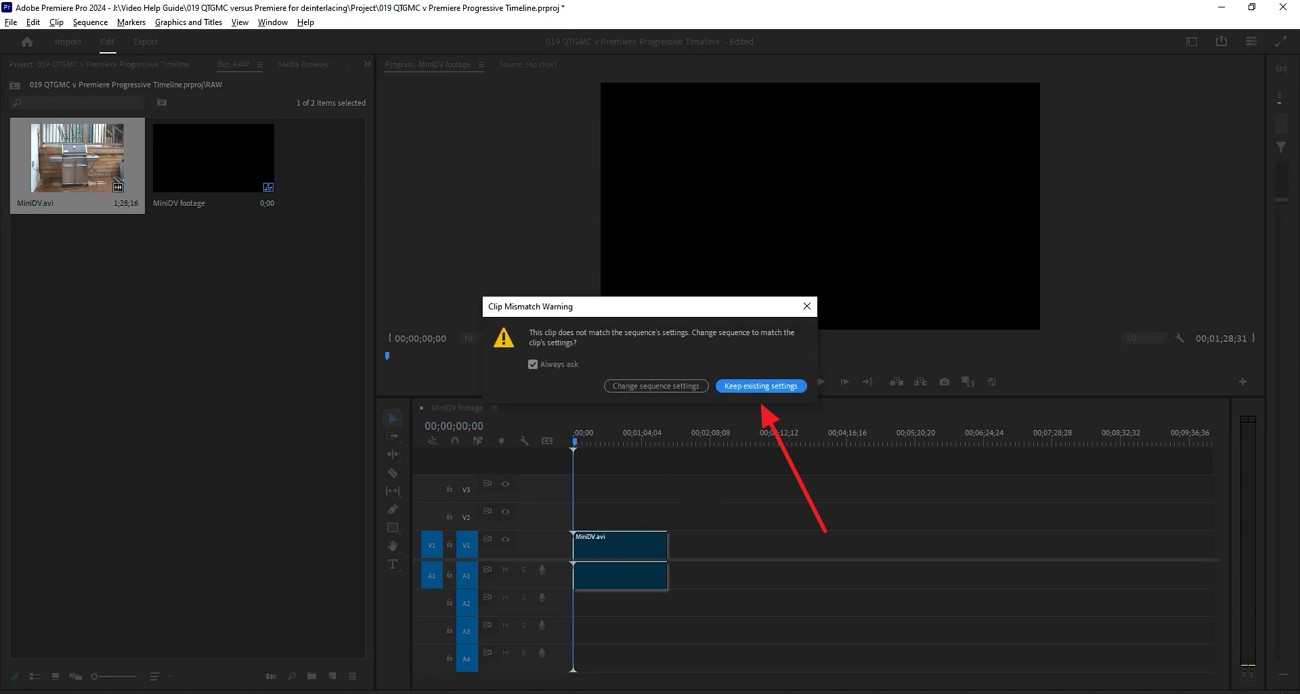The height and width of the screenshot is (694, 1300).
Task: Click the Lift button in Program monitor
Action: tap(896, 381)
